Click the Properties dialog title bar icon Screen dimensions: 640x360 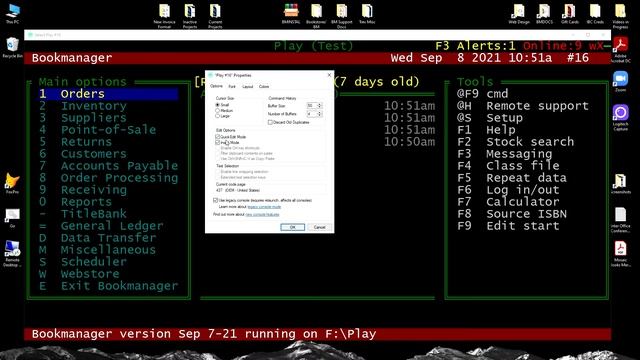point(210,75)
